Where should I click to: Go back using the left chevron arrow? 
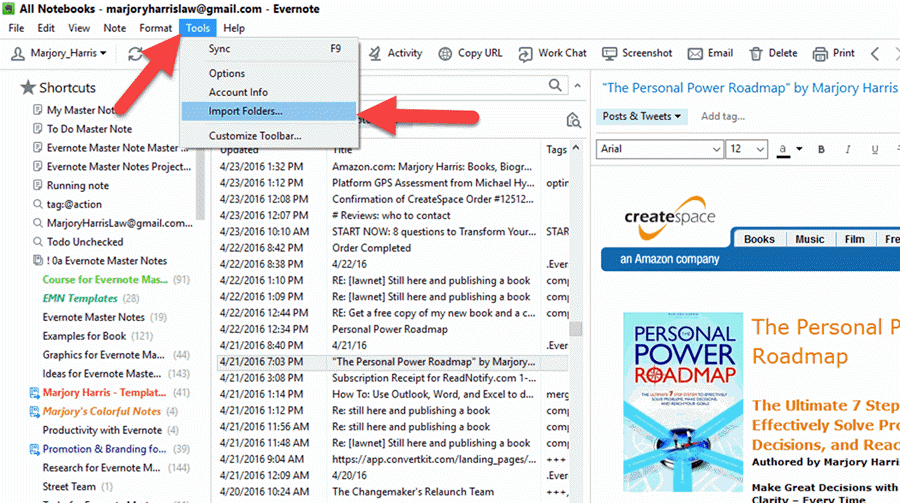[875, 54]
